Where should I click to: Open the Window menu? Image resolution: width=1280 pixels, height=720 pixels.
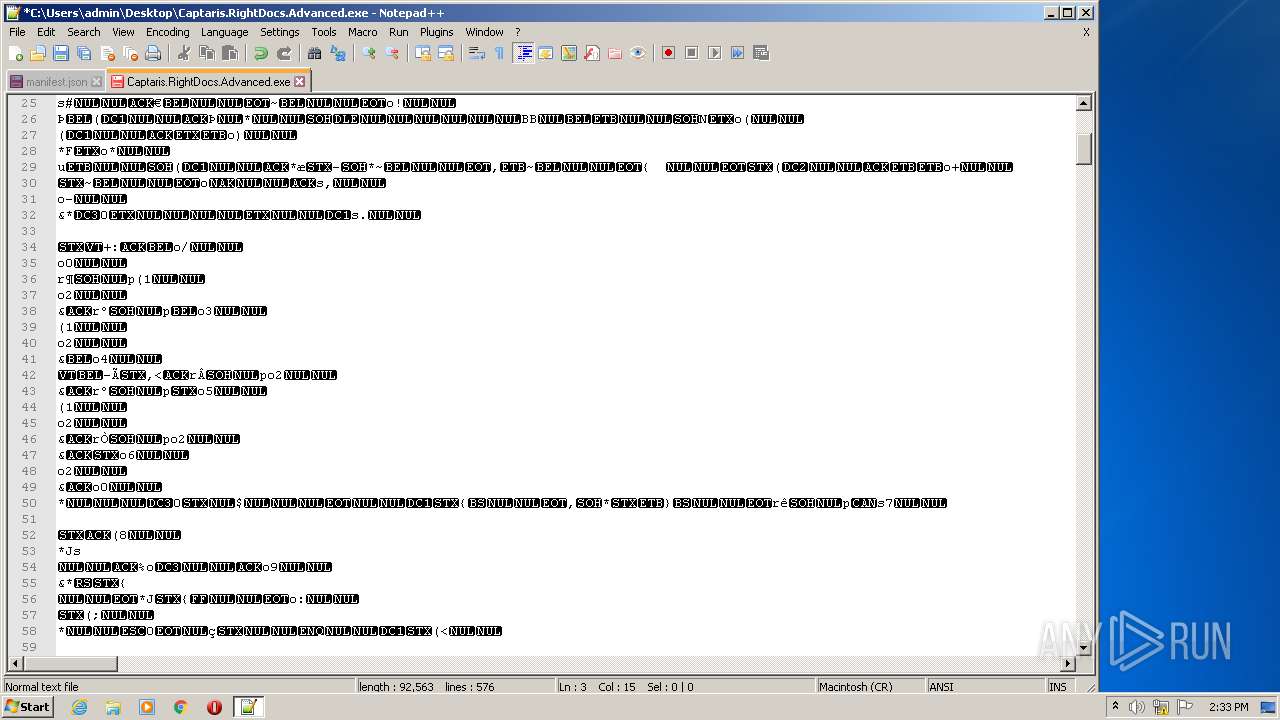(x=484, y=32)
